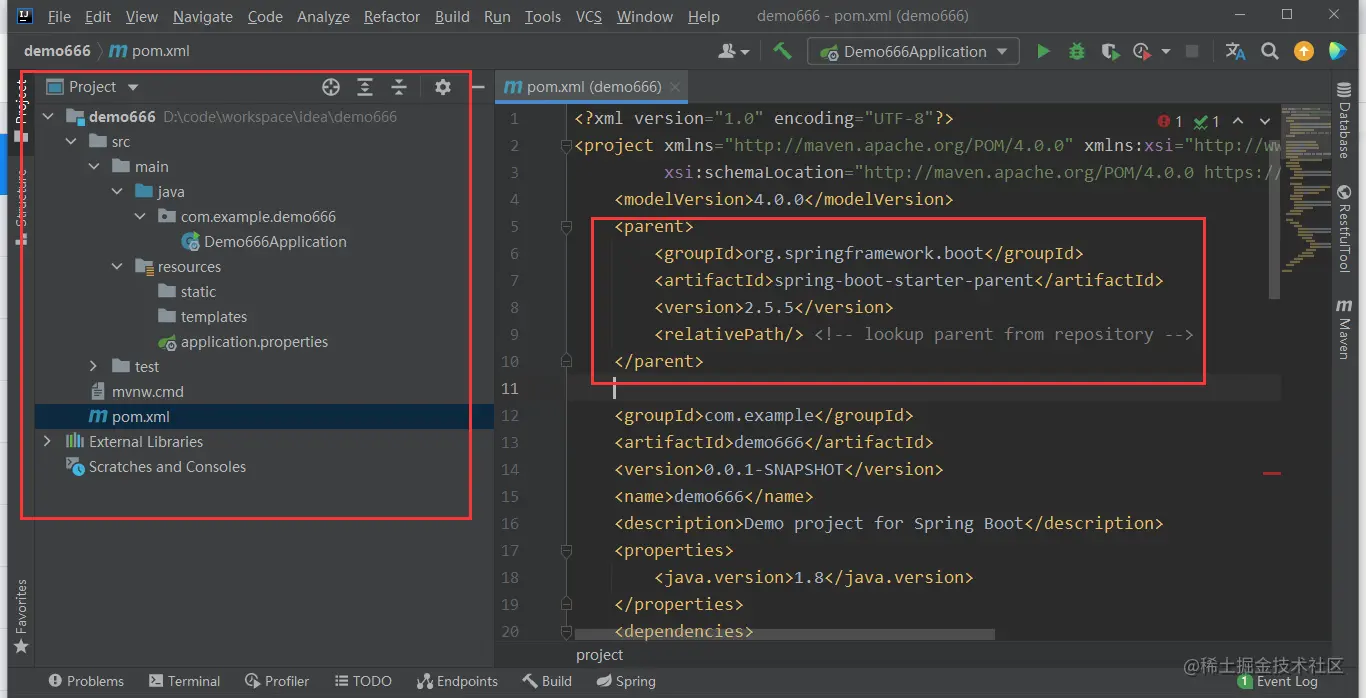Locate opened file with crosshair icon
Screen dimensions: 1366x698
(331, 87)
